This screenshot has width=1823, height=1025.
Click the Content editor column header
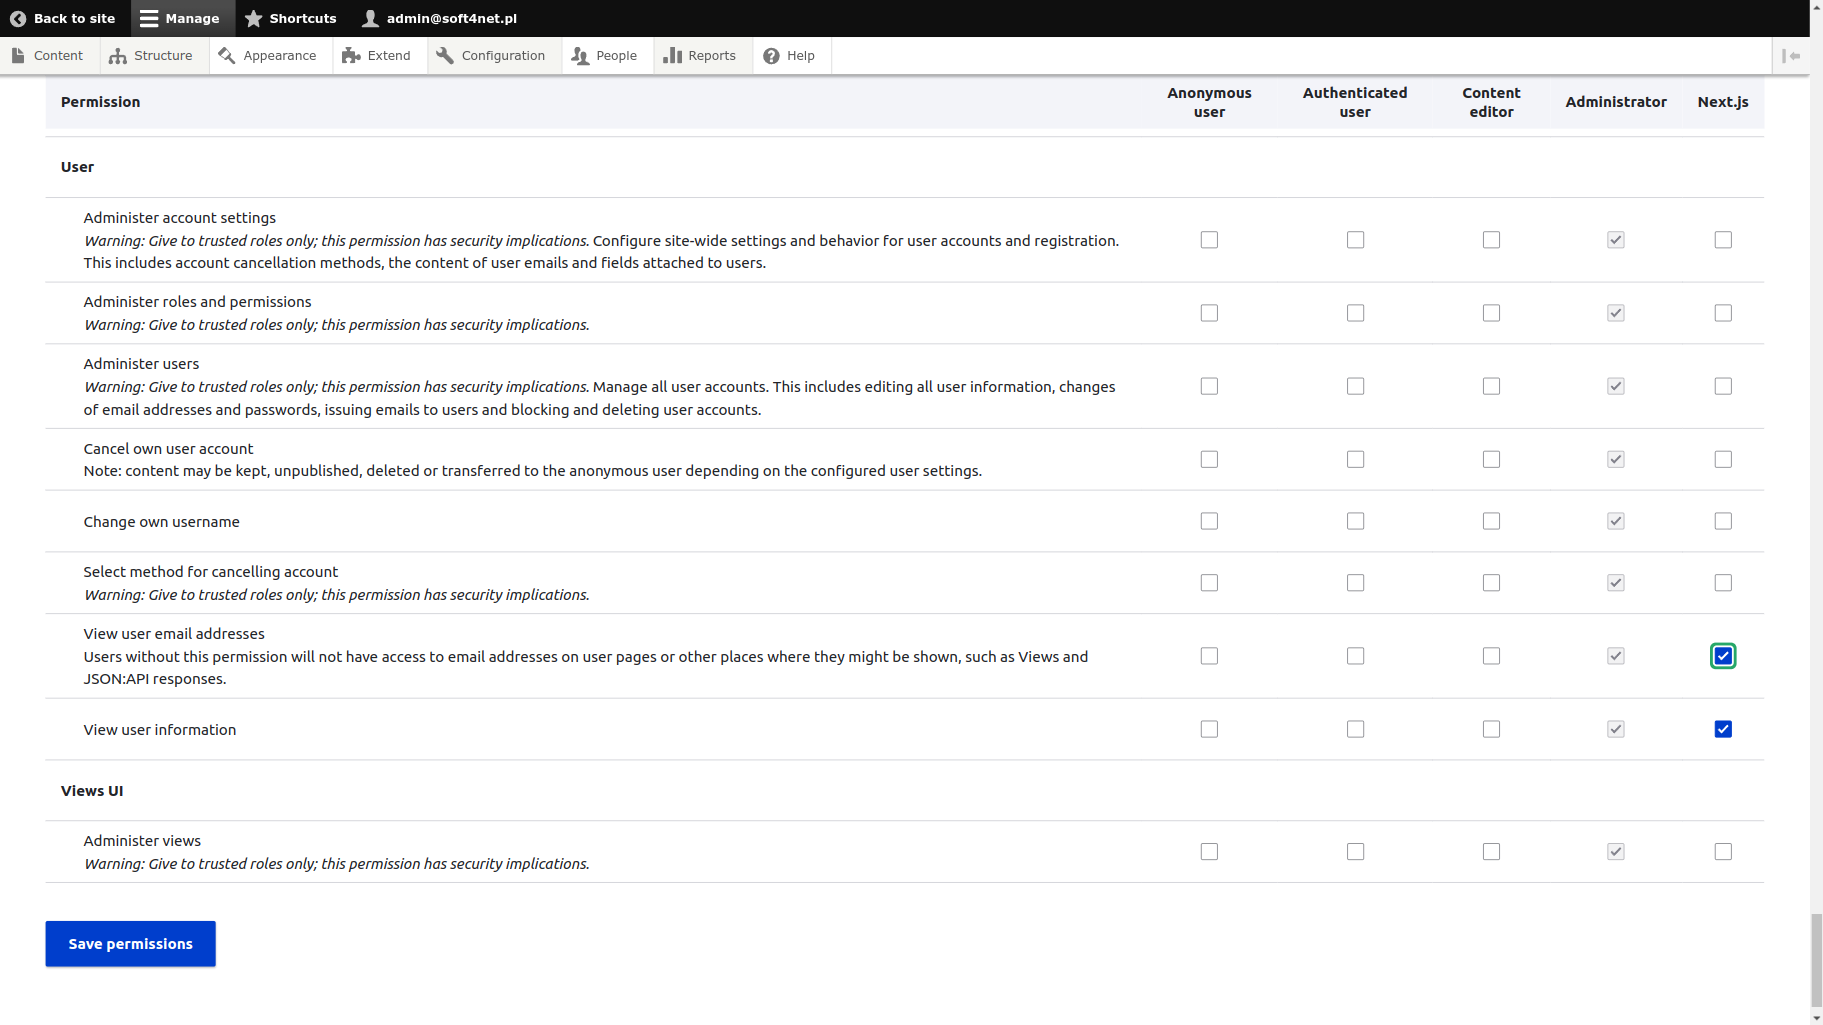[1491, 102]
